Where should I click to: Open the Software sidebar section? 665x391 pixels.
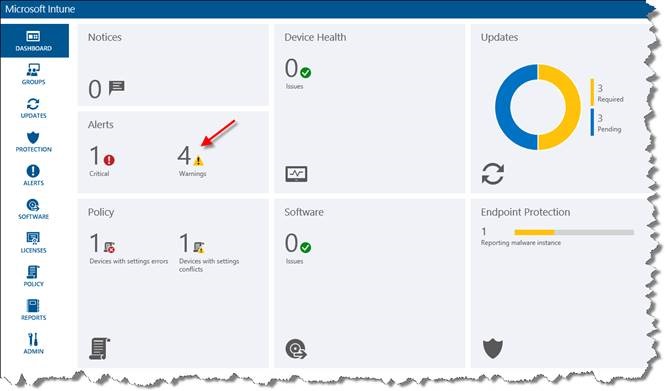pyautogui.click(x=34, y=209)
